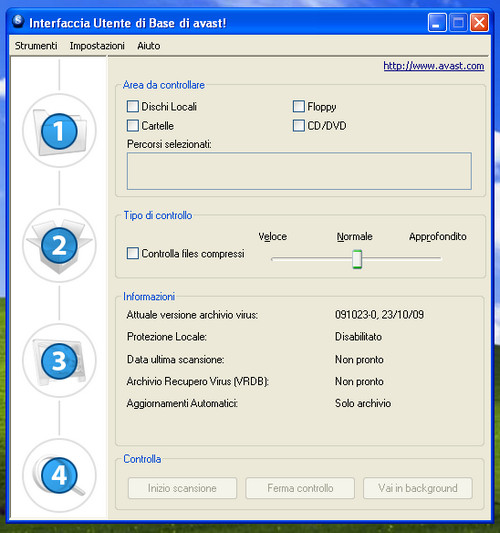Open the Strumenti menu
The width and height of the screenshot is (500, 533).
(36, 46)
